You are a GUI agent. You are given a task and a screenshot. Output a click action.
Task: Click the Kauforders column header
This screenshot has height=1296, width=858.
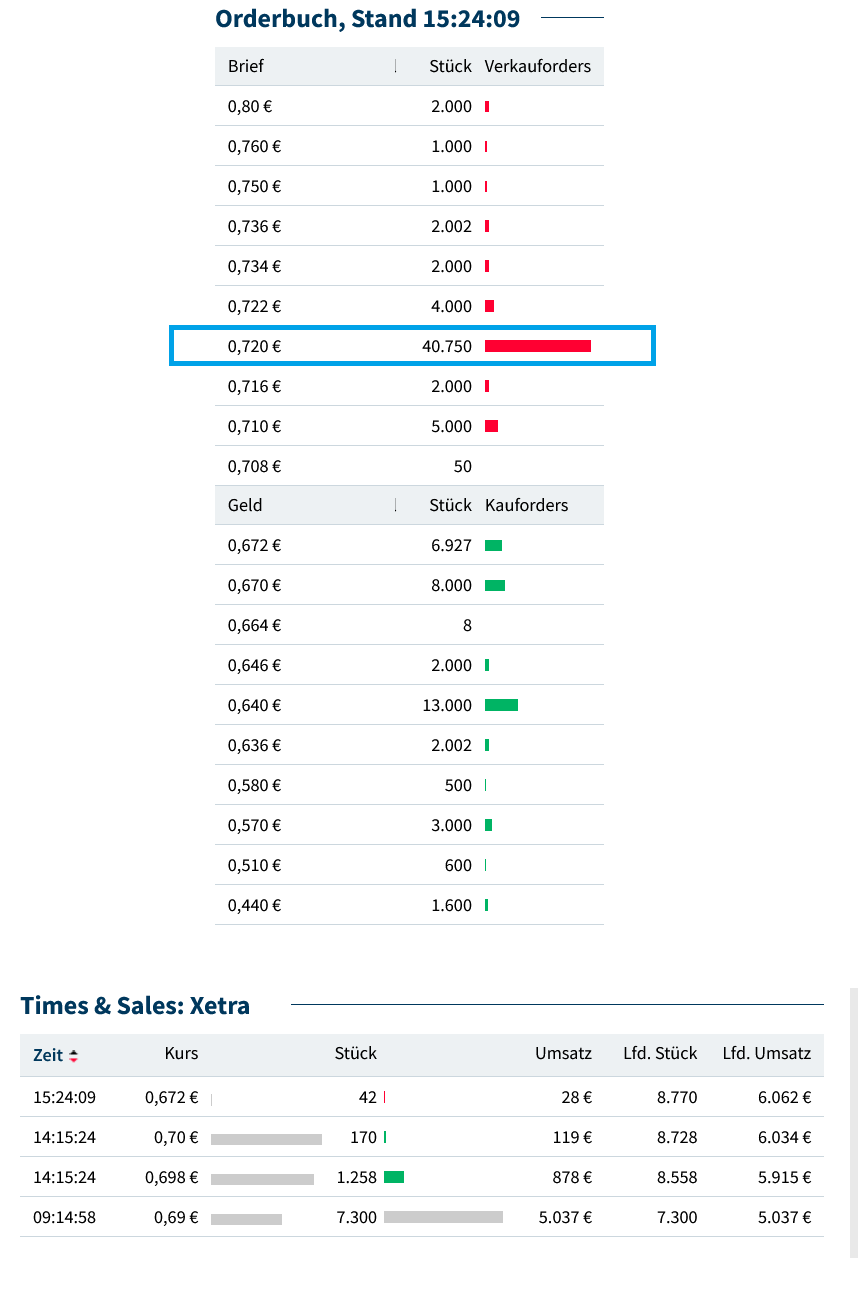tap(526, 505)
